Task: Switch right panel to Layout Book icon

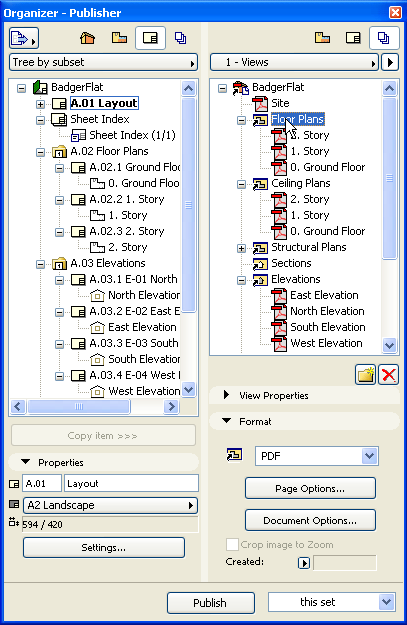Action: pyautogui.click(x=353, y=38)
